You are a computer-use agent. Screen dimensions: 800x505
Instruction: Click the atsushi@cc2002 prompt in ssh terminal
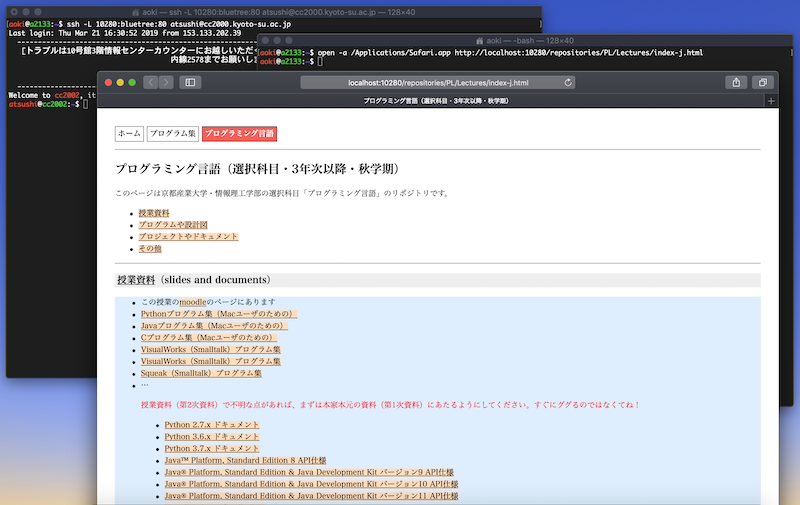(44, 104)
